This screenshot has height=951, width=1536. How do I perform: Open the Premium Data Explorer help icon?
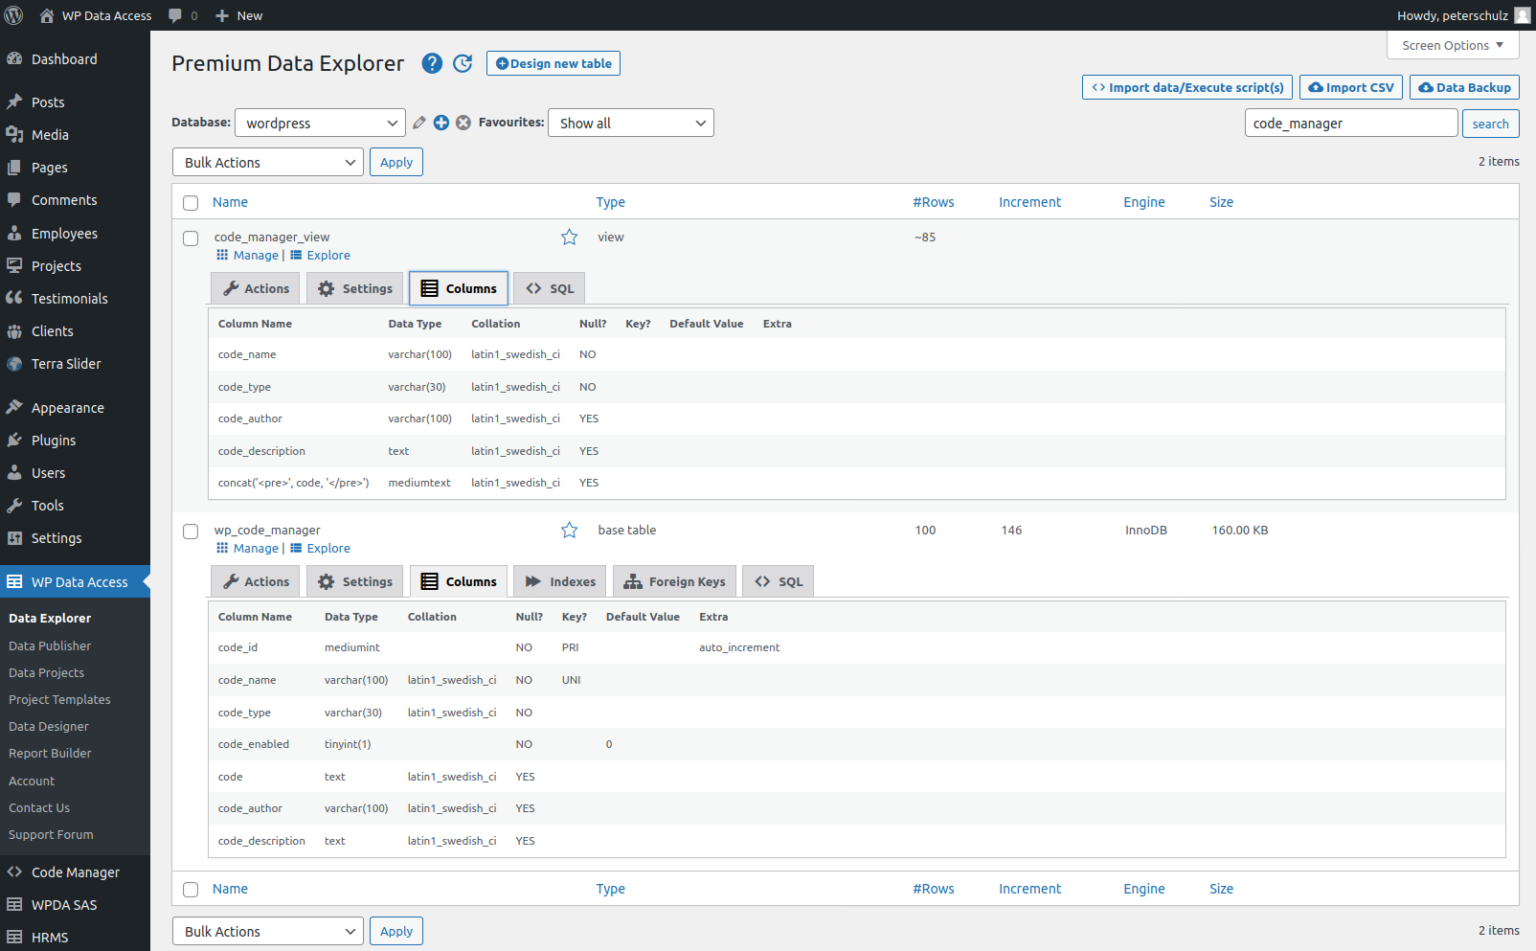pyautogui.click(x=432, y=63)
